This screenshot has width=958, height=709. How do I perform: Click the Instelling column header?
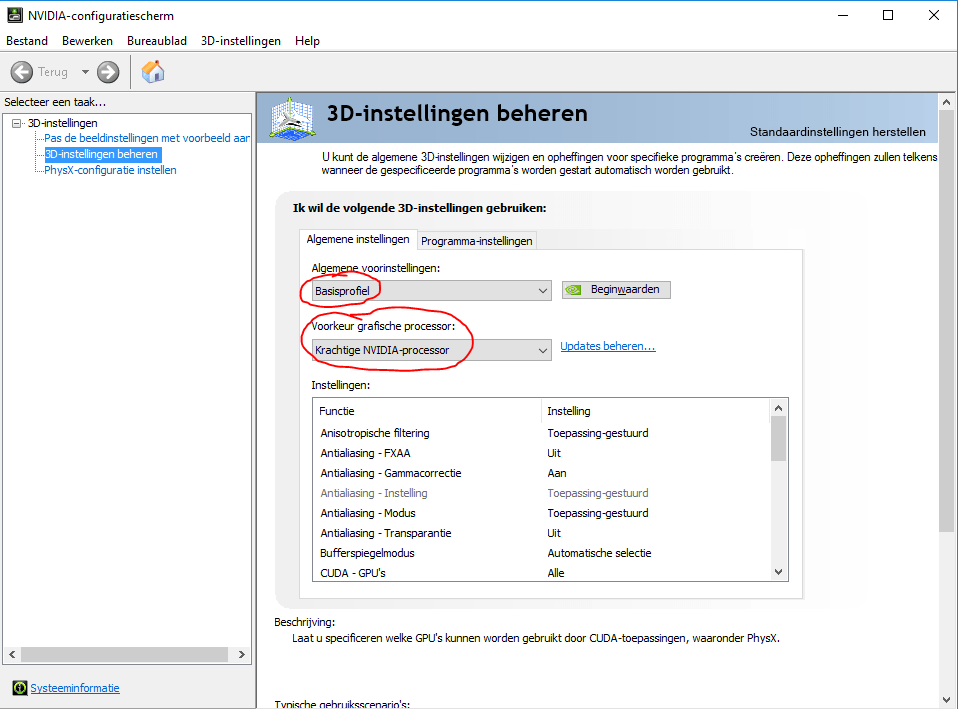(x=655, y=411)
